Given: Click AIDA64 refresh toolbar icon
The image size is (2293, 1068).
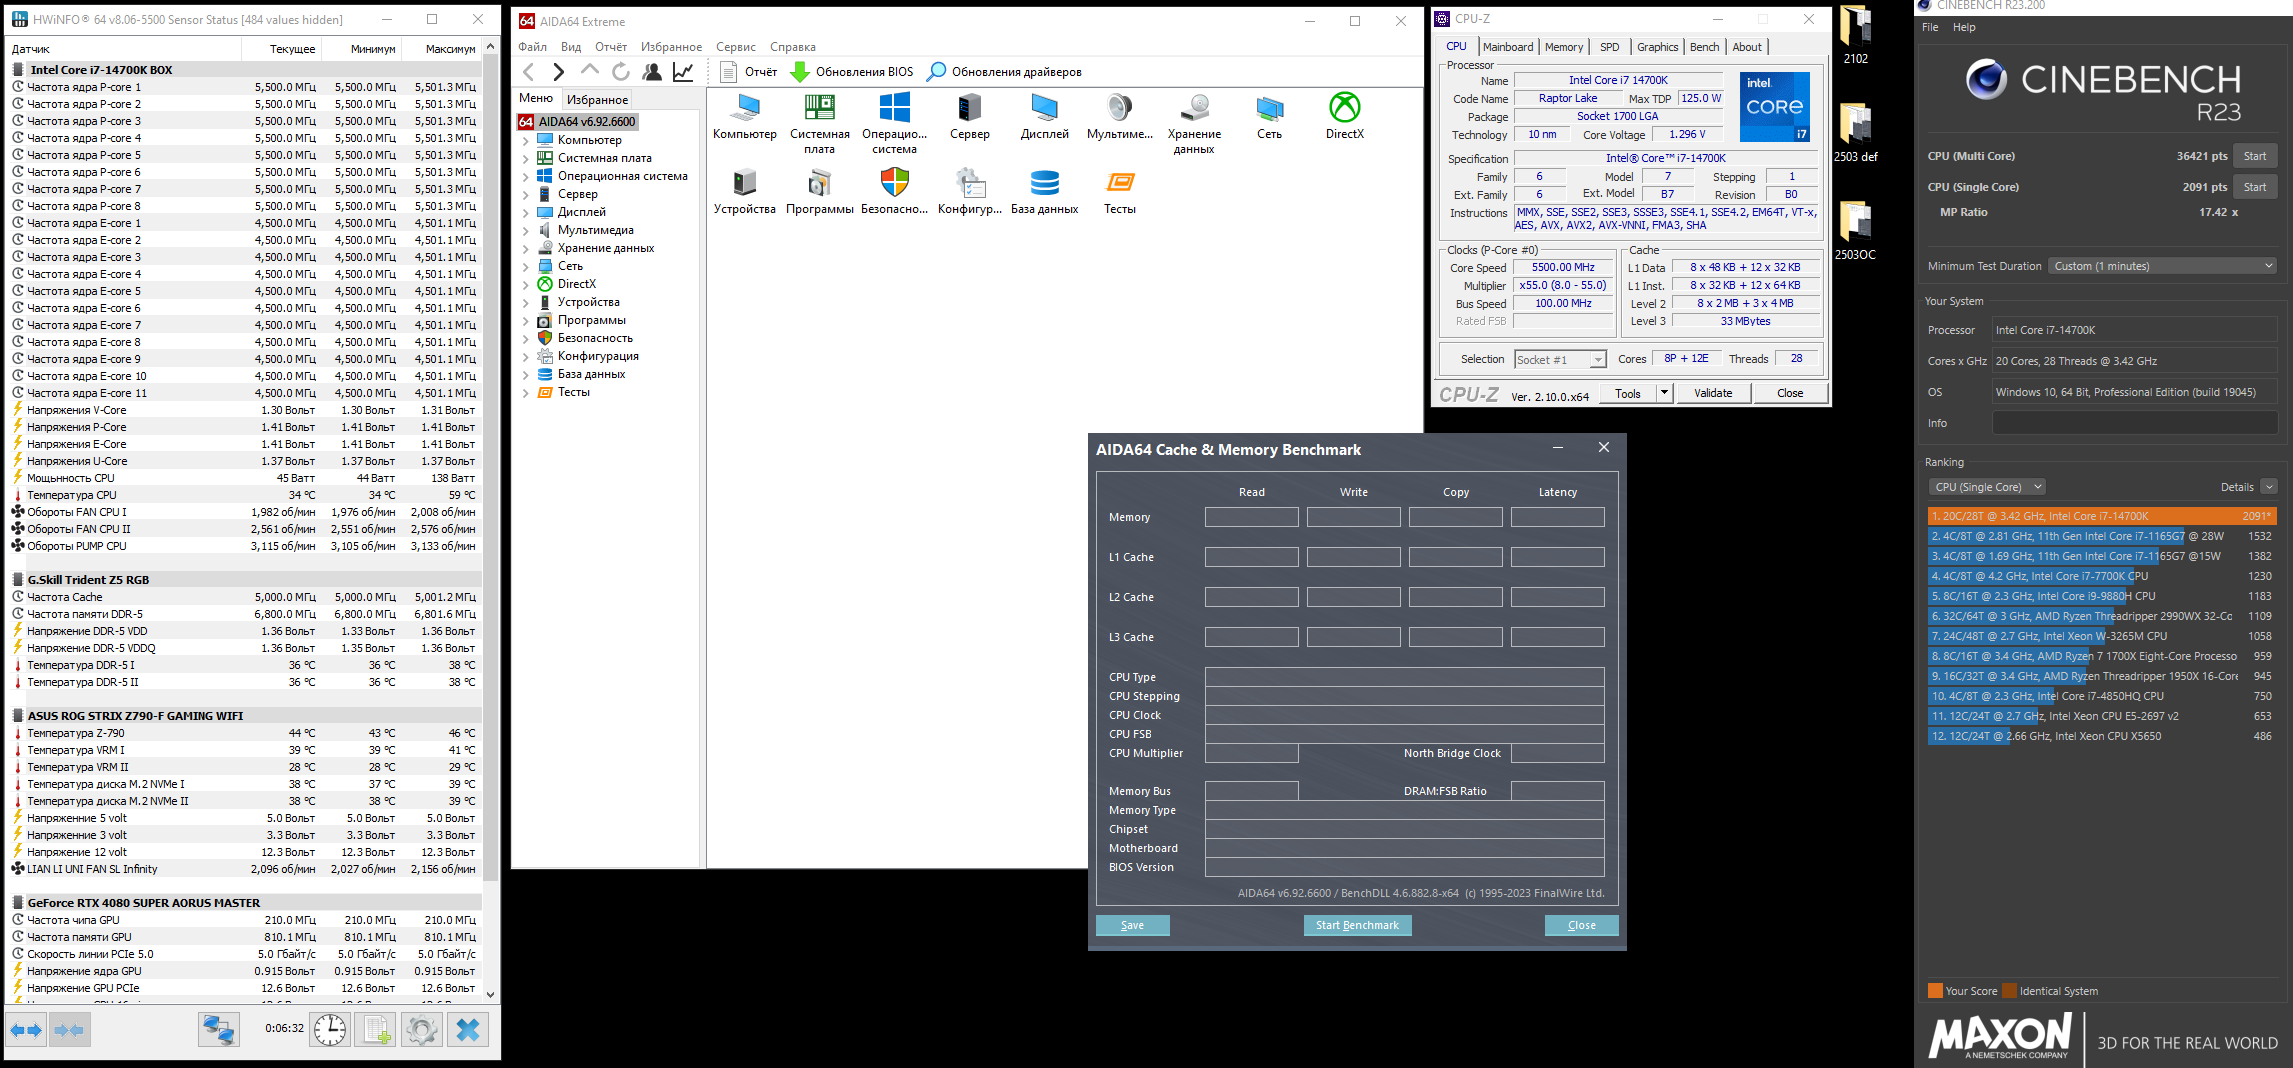Looking at the screenshot, I should (621, 71).
